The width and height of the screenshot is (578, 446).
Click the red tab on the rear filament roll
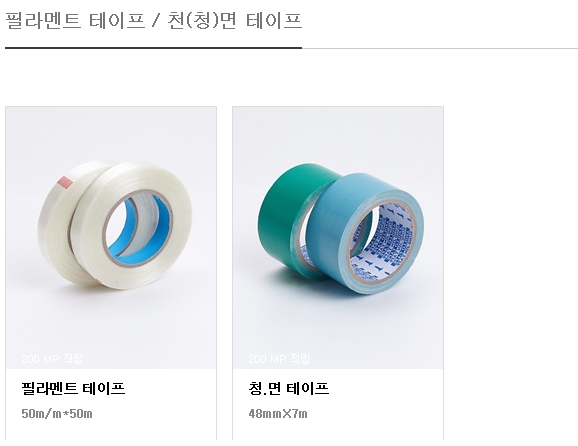[x=65, y=182]
